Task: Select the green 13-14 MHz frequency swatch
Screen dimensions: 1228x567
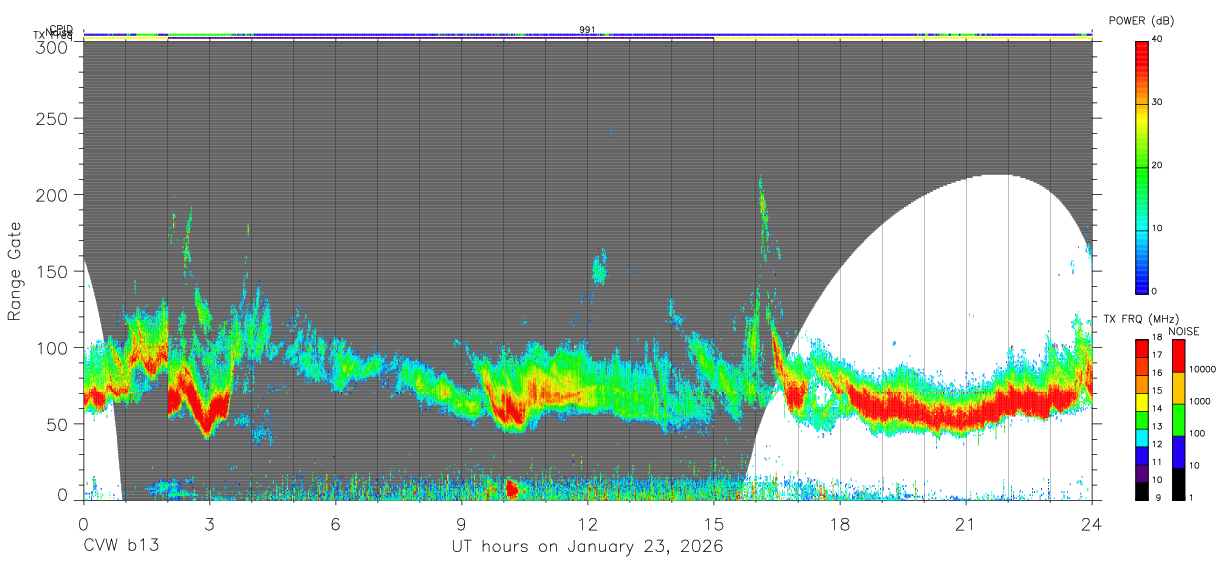Action: point(1141,418)
